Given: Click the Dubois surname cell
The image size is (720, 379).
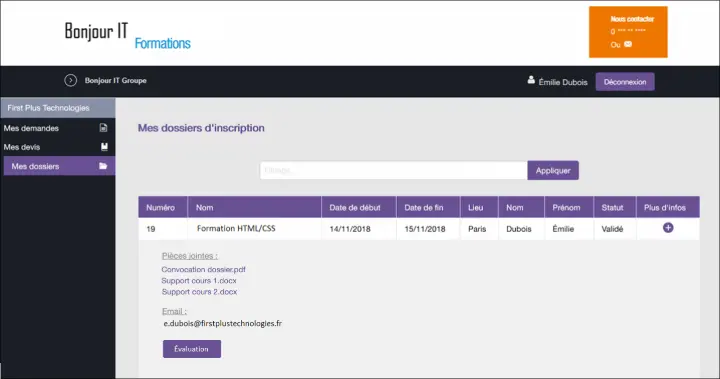Looking at the screenshot, I should pos(521,229).
